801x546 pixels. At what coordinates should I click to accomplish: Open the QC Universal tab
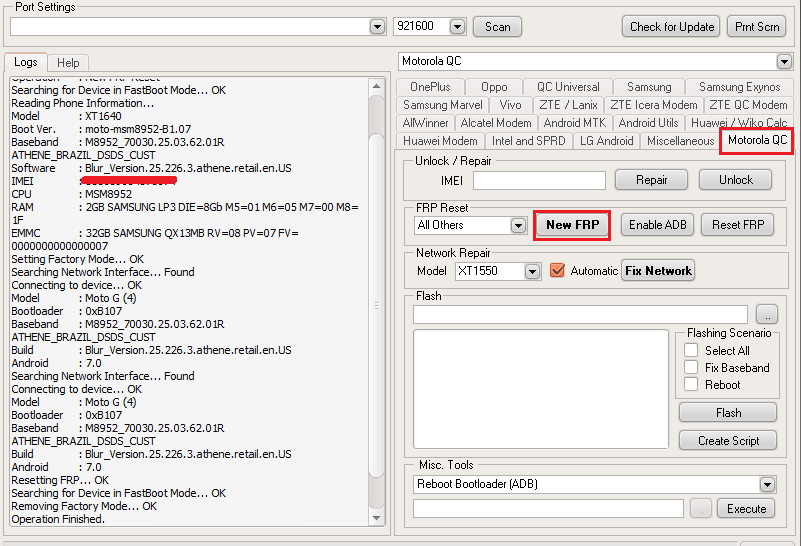pyautogui.click(x=568, y=87)
